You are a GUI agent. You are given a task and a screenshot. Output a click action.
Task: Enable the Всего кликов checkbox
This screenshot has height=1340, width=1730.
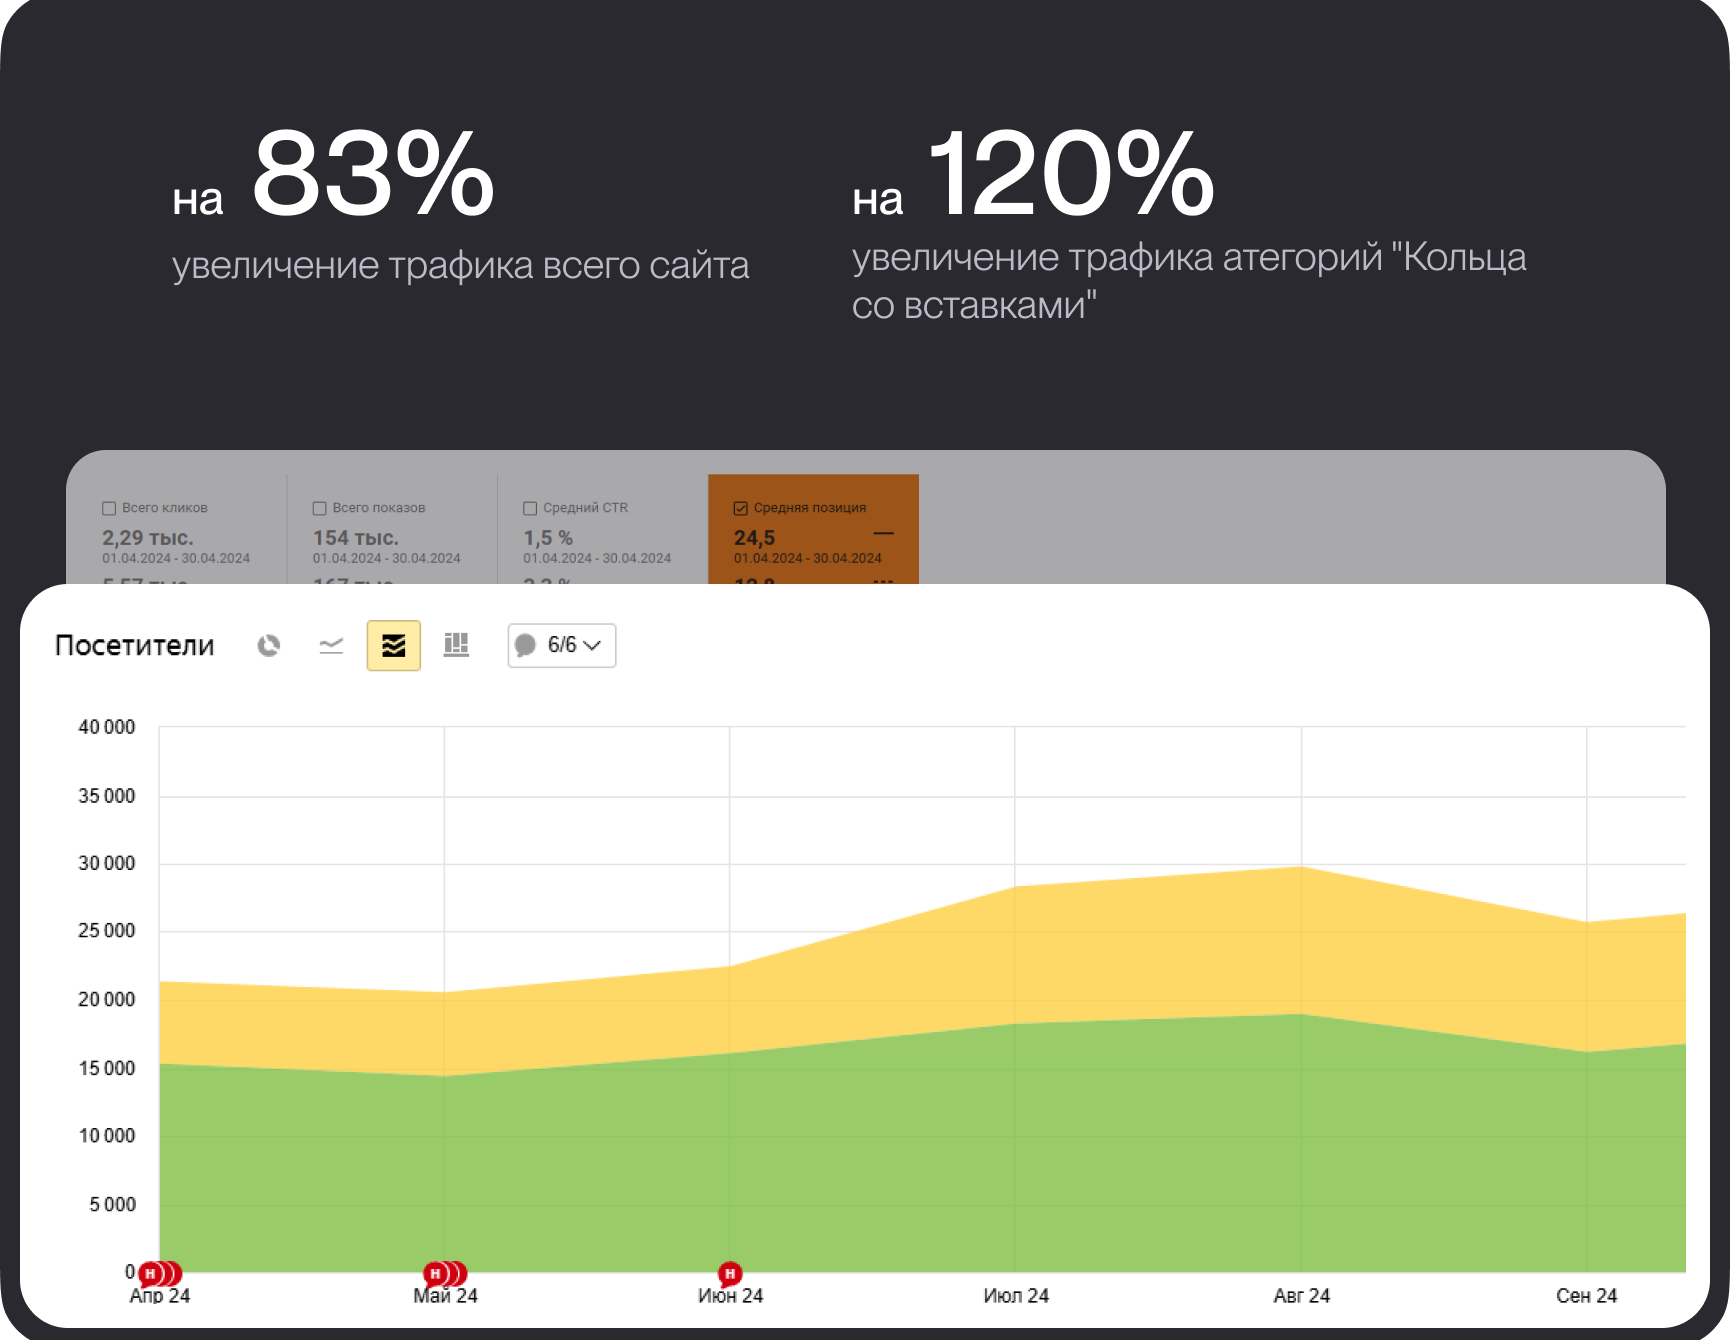pyautogui.click(x=109, y=508)
